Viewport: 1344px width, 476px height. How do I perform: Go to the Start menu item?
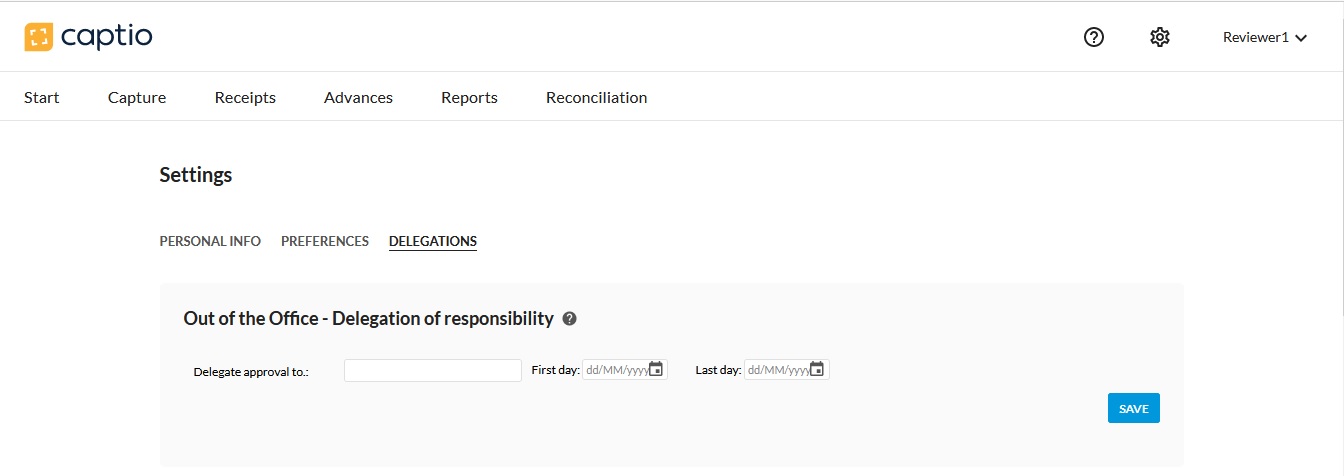(42, 98)
